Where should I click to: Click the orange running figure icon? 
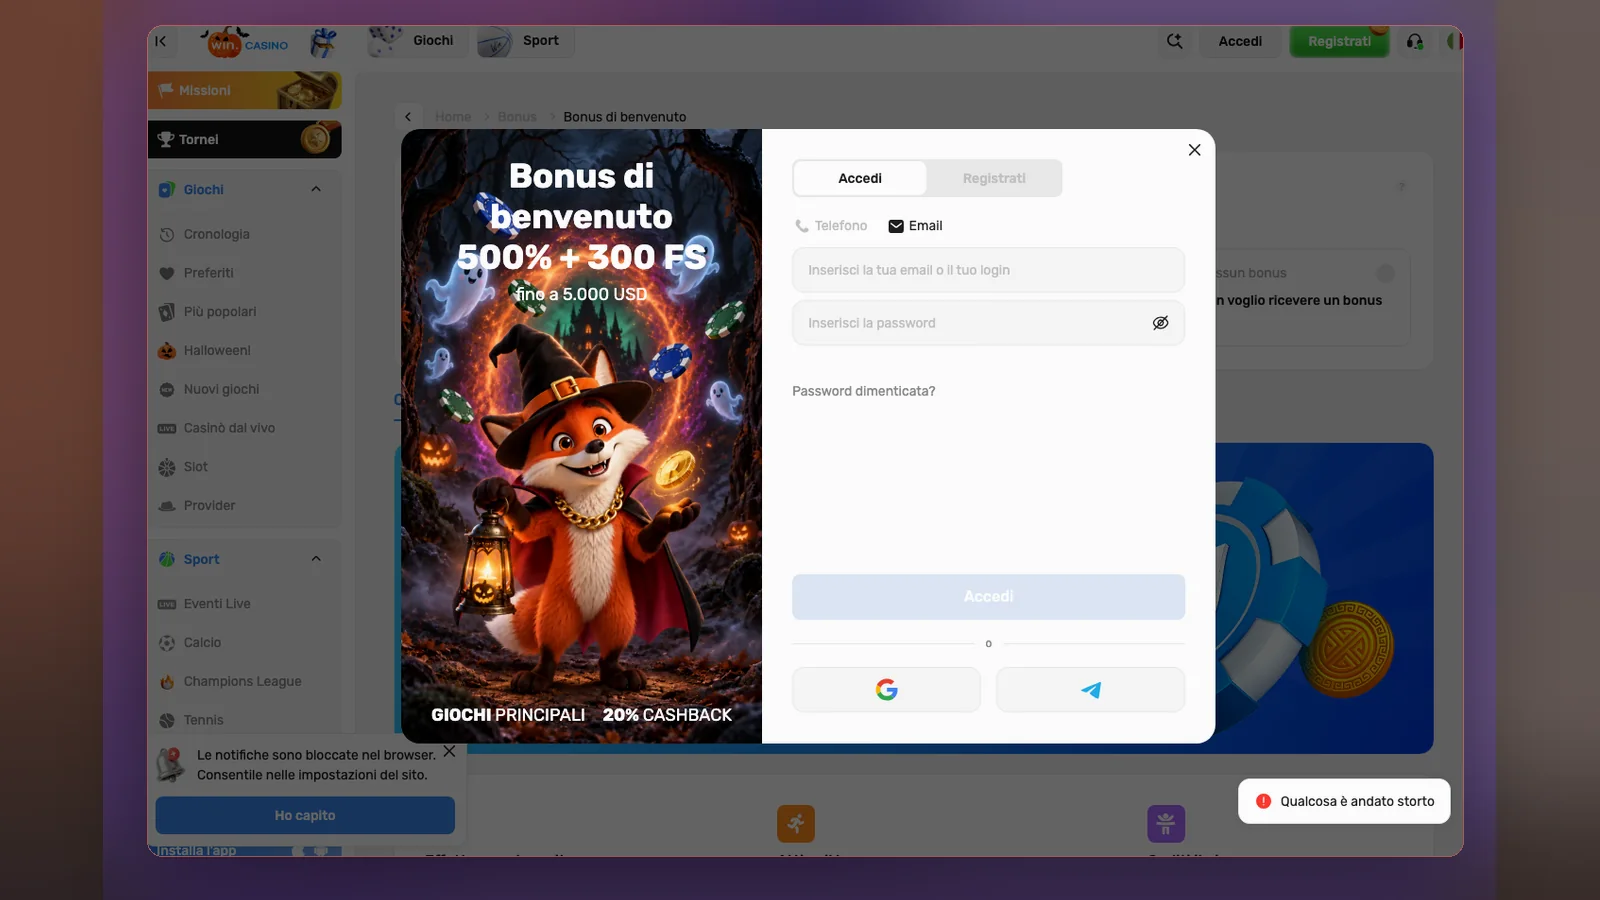796,824
